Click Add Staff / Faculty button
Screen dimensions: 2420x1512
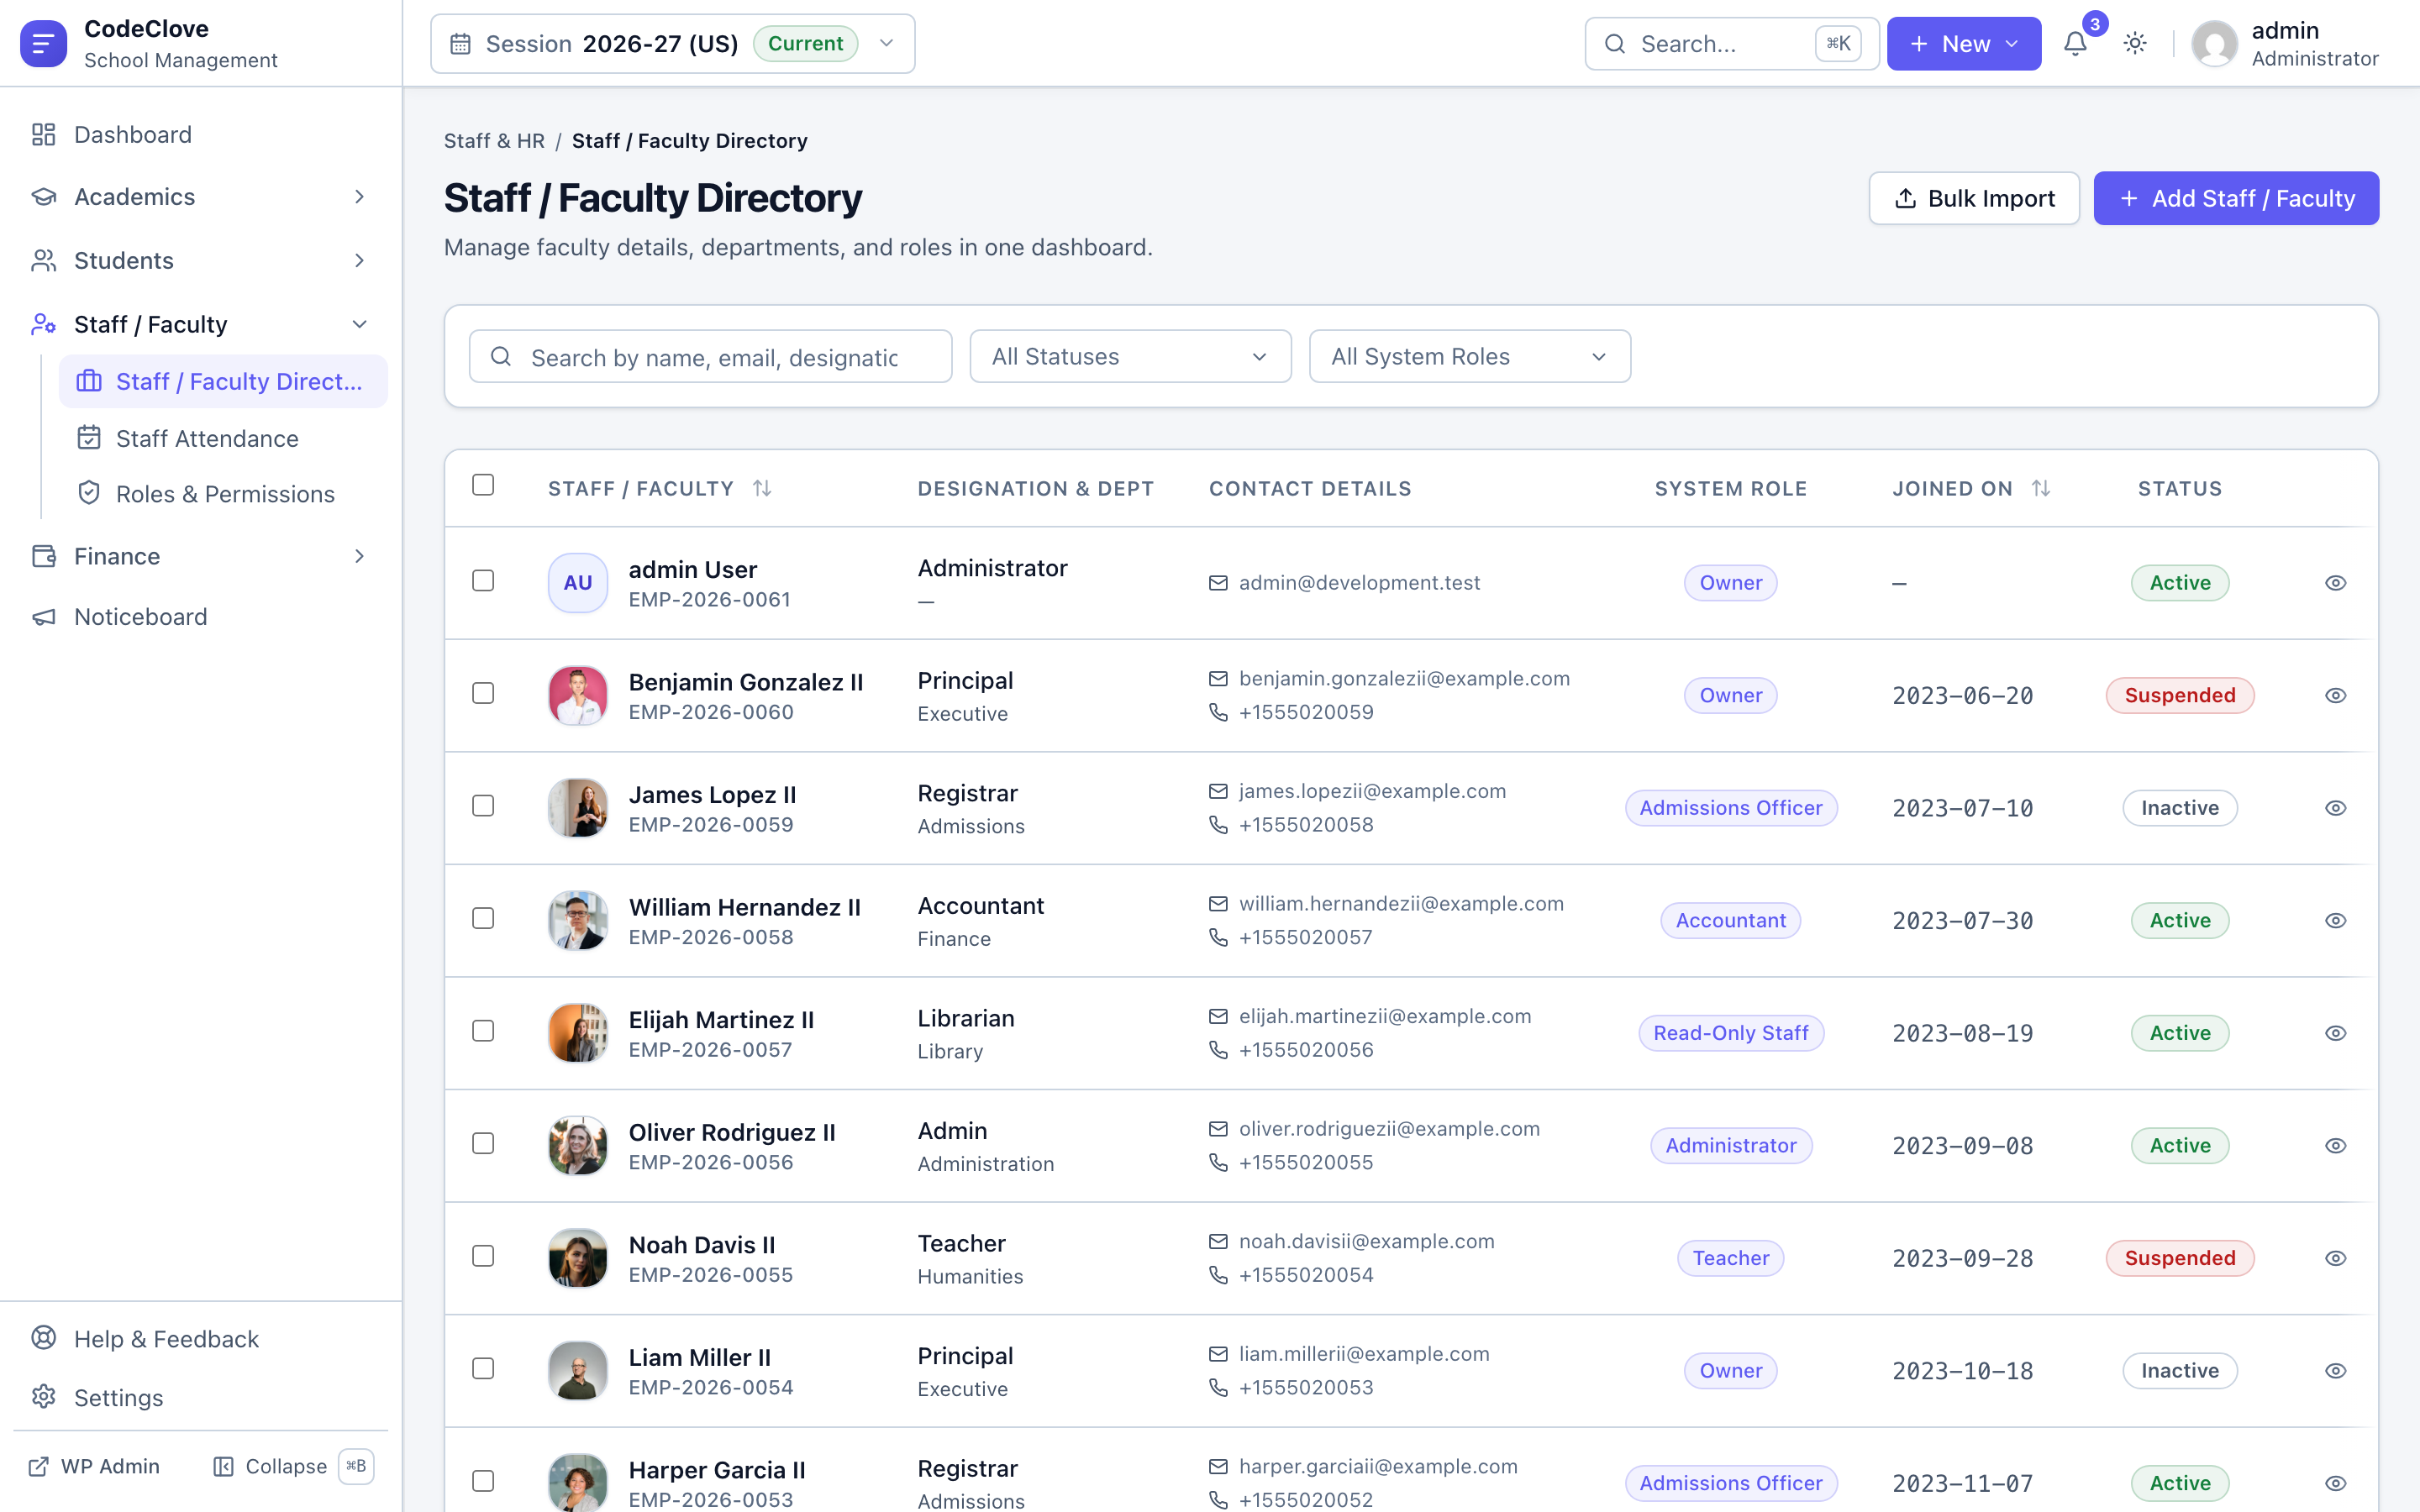(x=2236, y=198)
